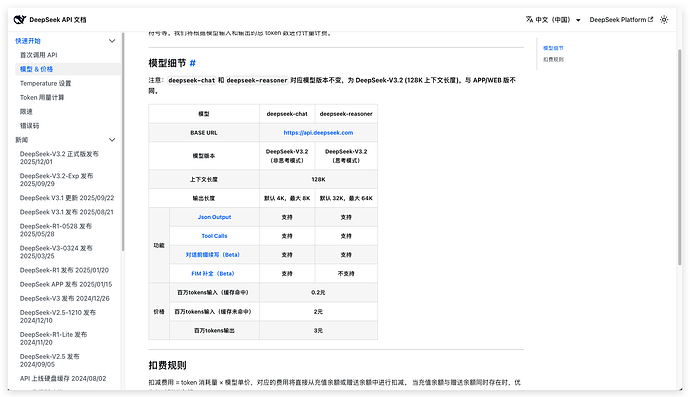690x397 pixels.
Task: Click the 上下文长度 row label
Action: [x=204, y=180]
